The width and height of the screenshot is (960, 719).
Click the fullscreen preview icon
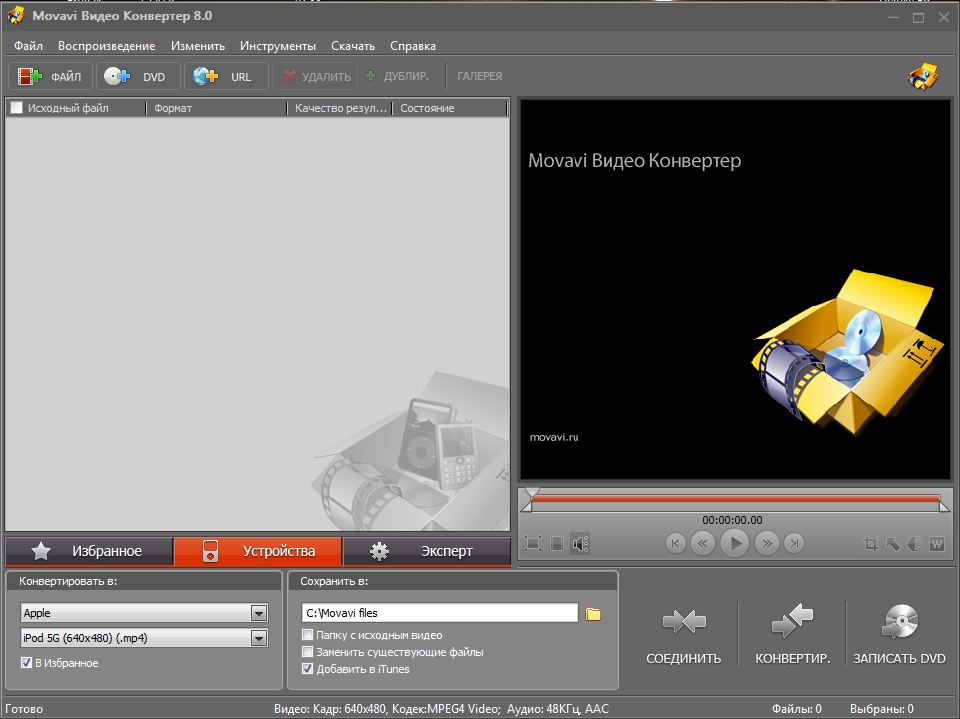click(x=533, y=543)
